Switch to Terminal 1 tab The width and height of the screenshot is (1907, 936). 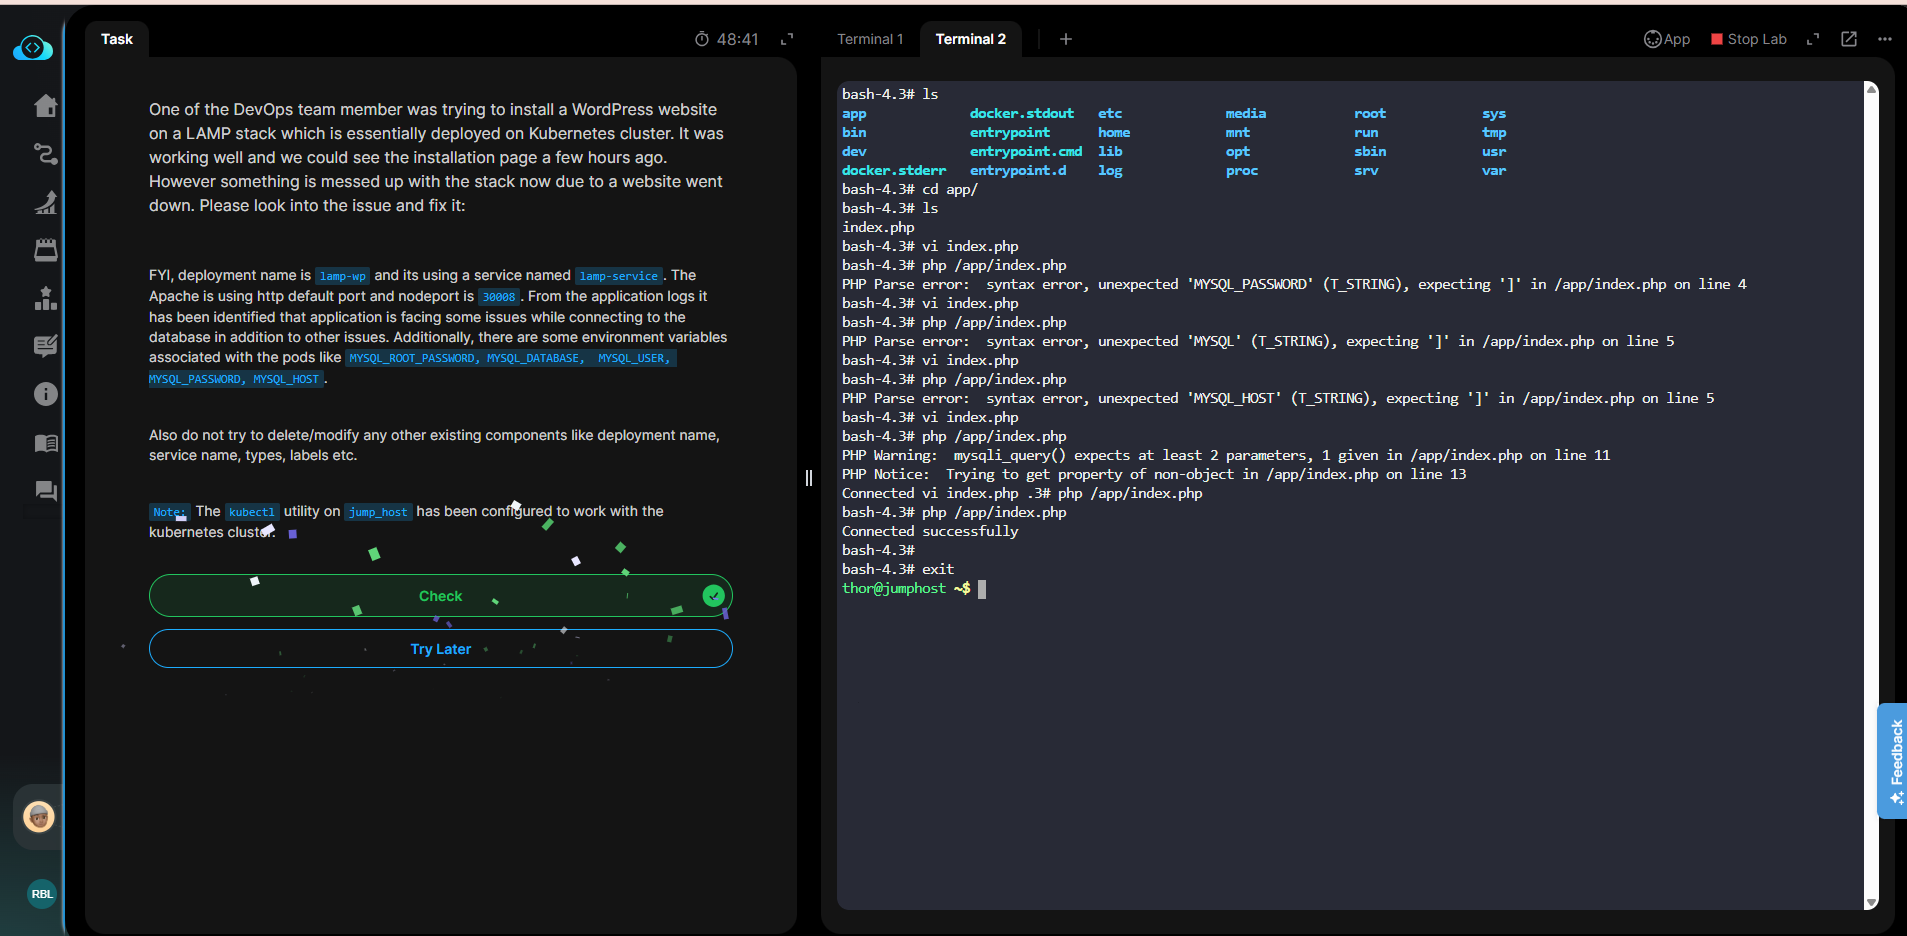[869, 39]
